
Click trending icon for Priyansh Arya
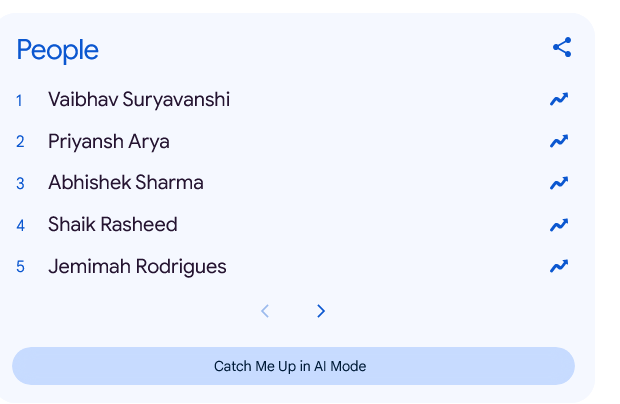pos(559,141)
